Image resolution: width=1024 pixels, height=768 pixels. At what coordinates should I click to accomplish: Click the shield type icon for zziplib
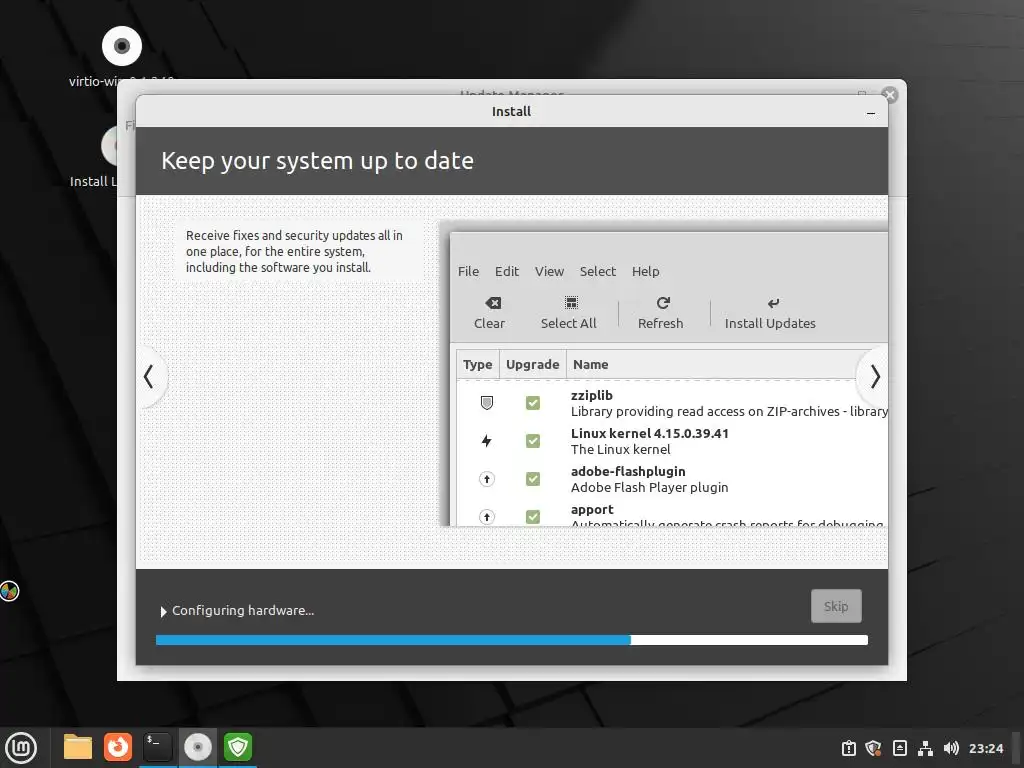coord(487,403)
